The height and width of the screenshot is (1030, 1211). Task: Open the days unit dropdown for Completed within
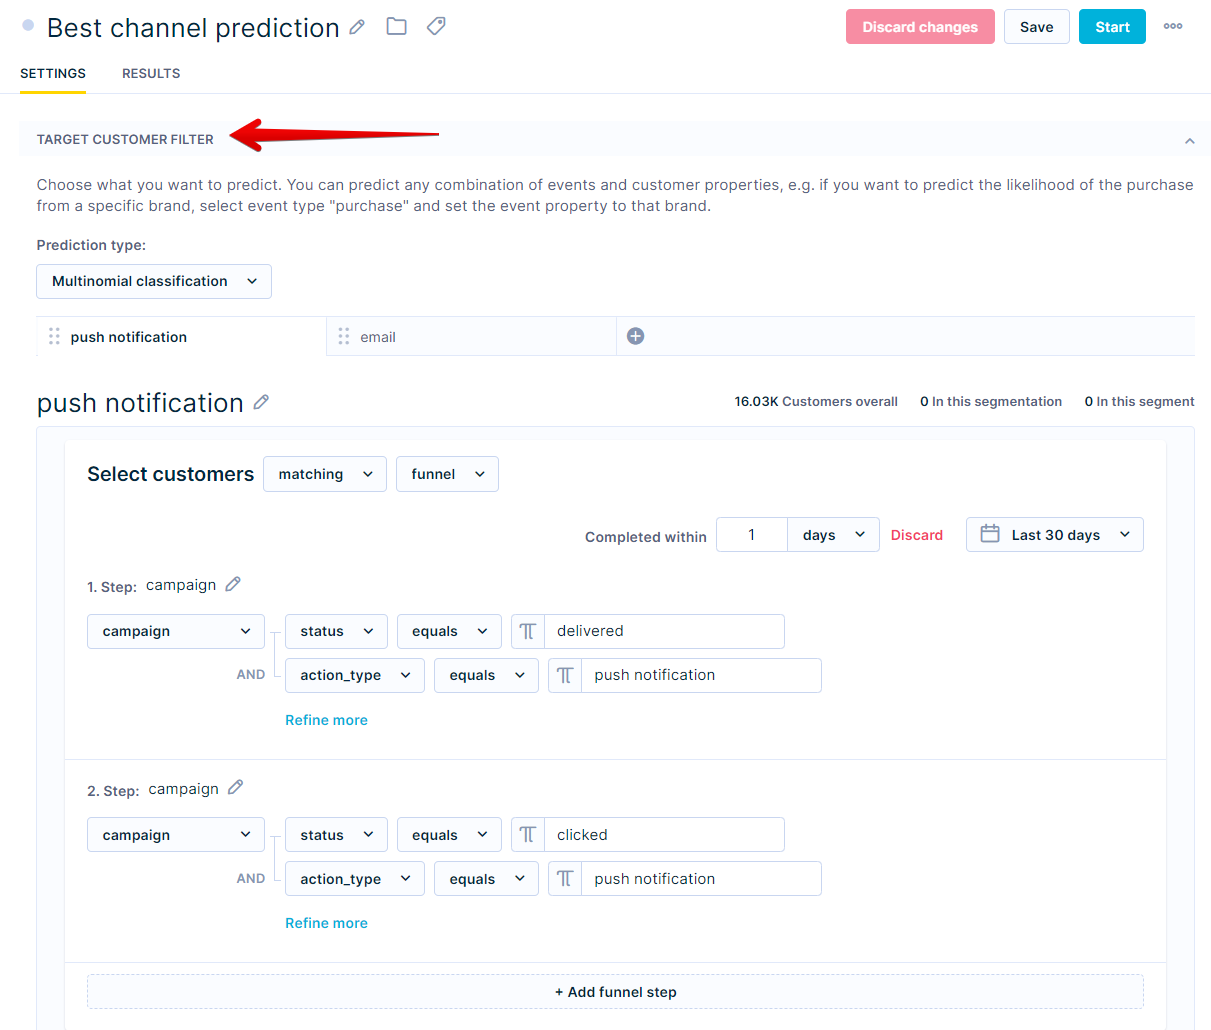pyautogui.click(x=833, y=534)
